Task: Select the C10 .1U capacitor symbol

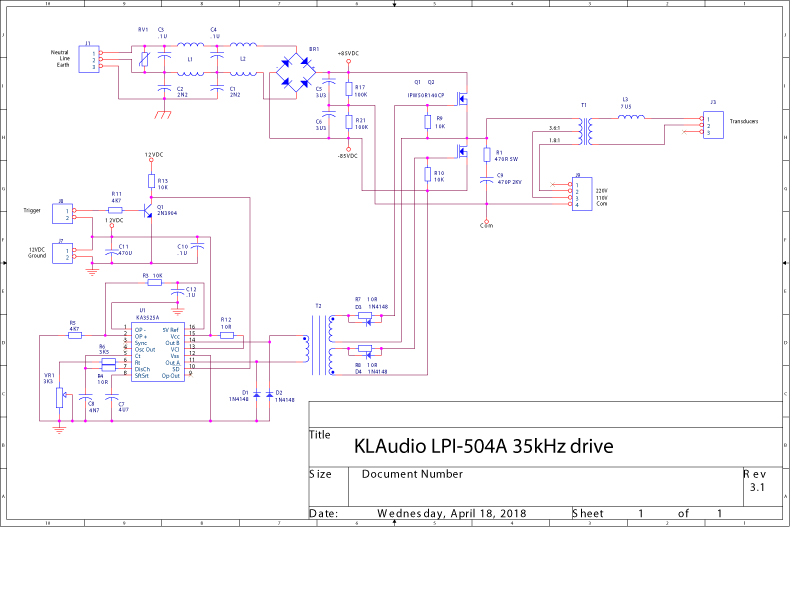Action: click(x=197, y=246)
